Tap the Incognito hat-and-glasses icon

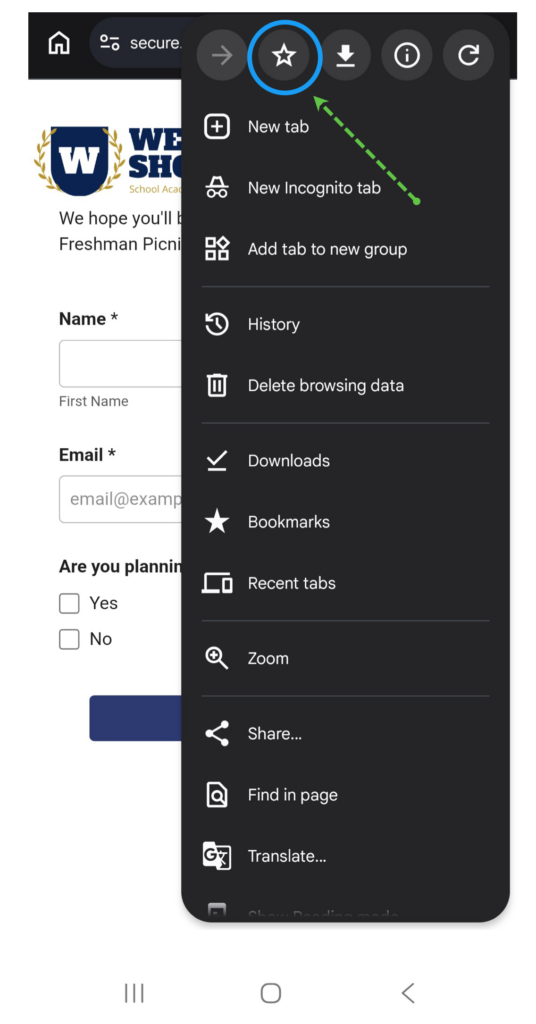click(x=217, y=188)
